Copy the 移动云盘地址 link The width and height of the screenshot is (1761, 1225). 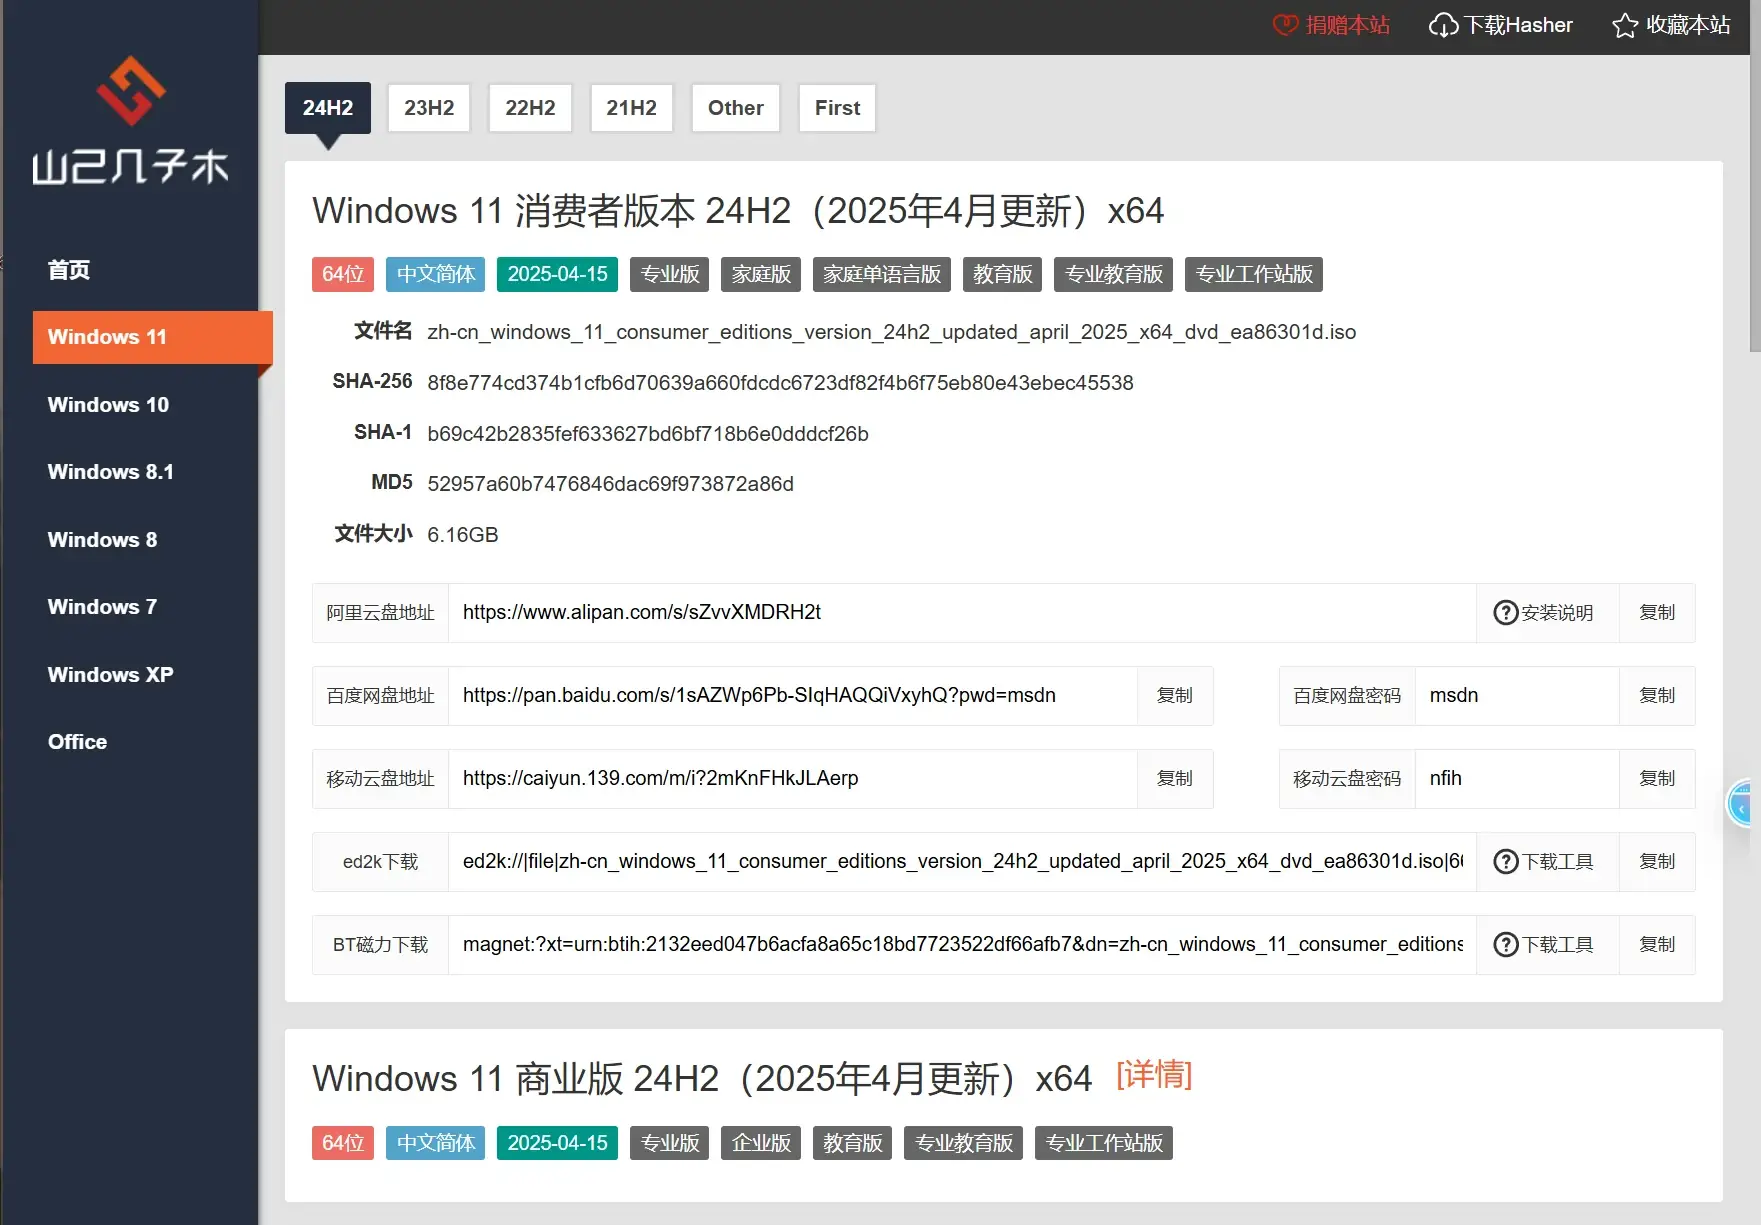click(x=1175, y=779)
